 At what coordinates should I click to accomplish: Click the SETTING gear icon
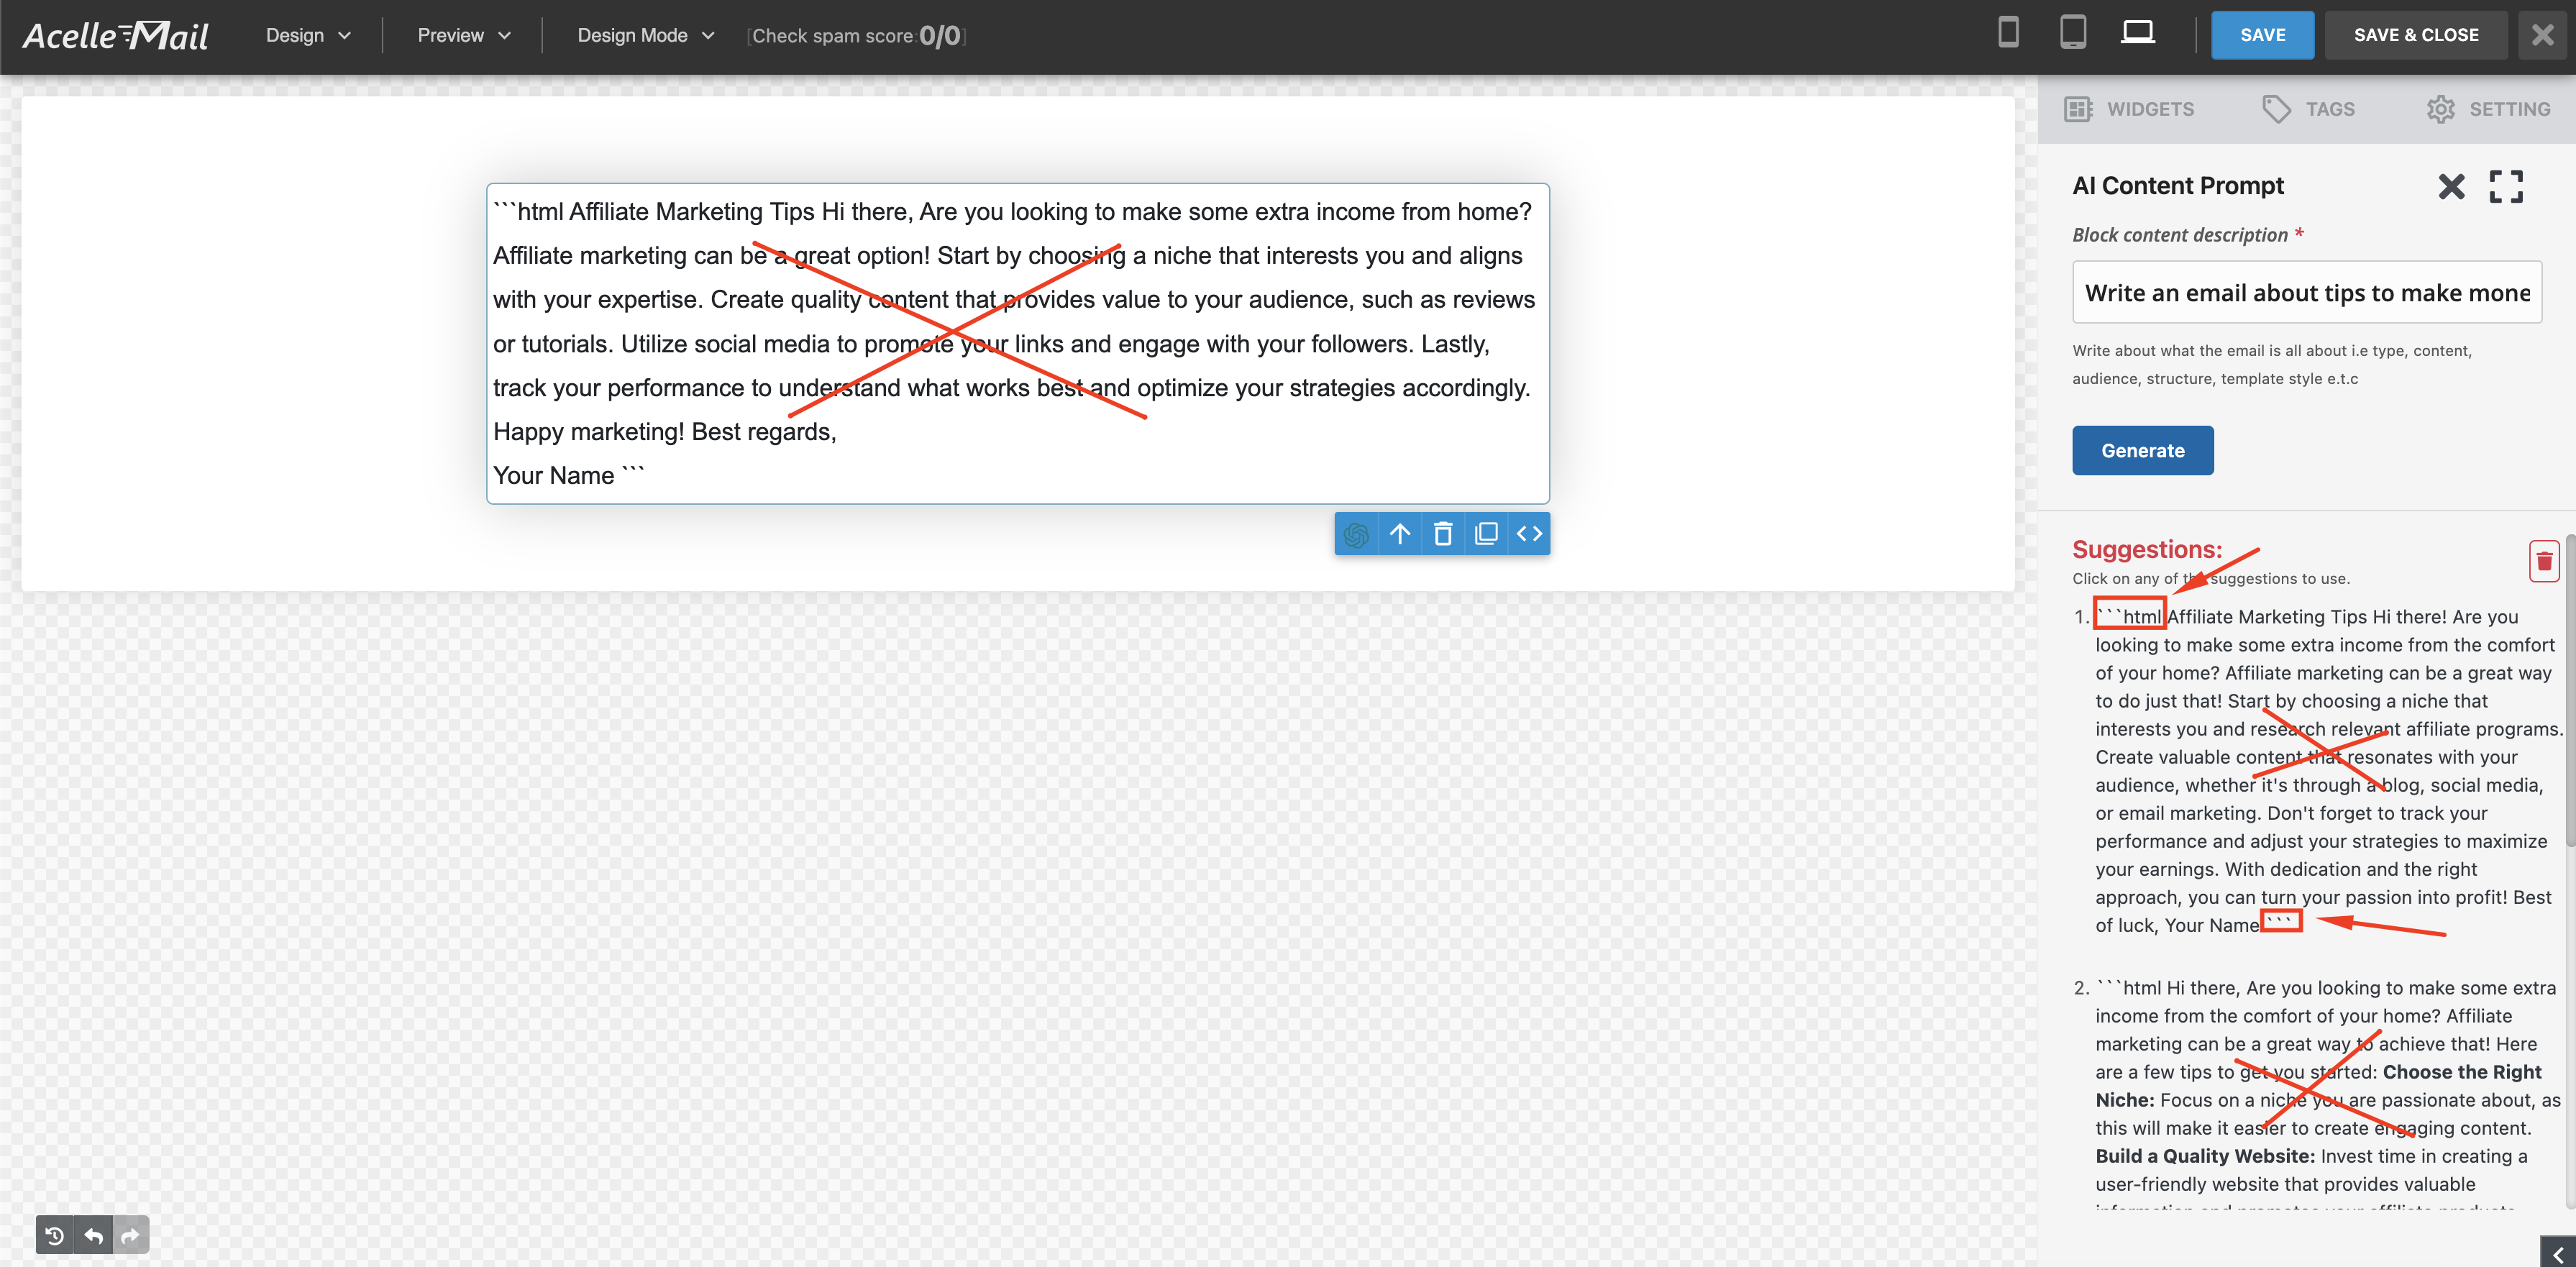click(x=2440, y=109)
